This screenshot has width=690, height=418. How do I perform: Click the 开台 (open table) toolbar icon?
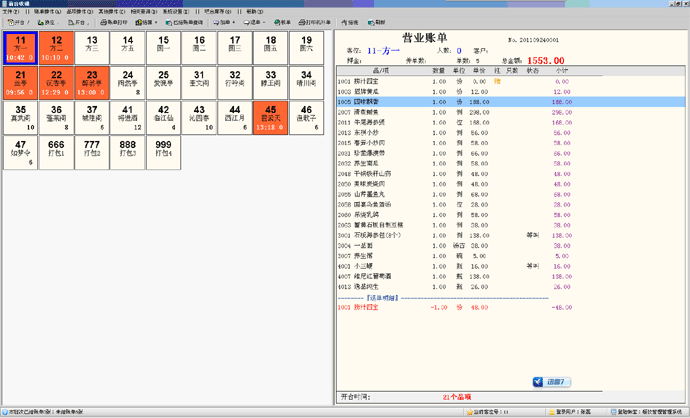17,21
